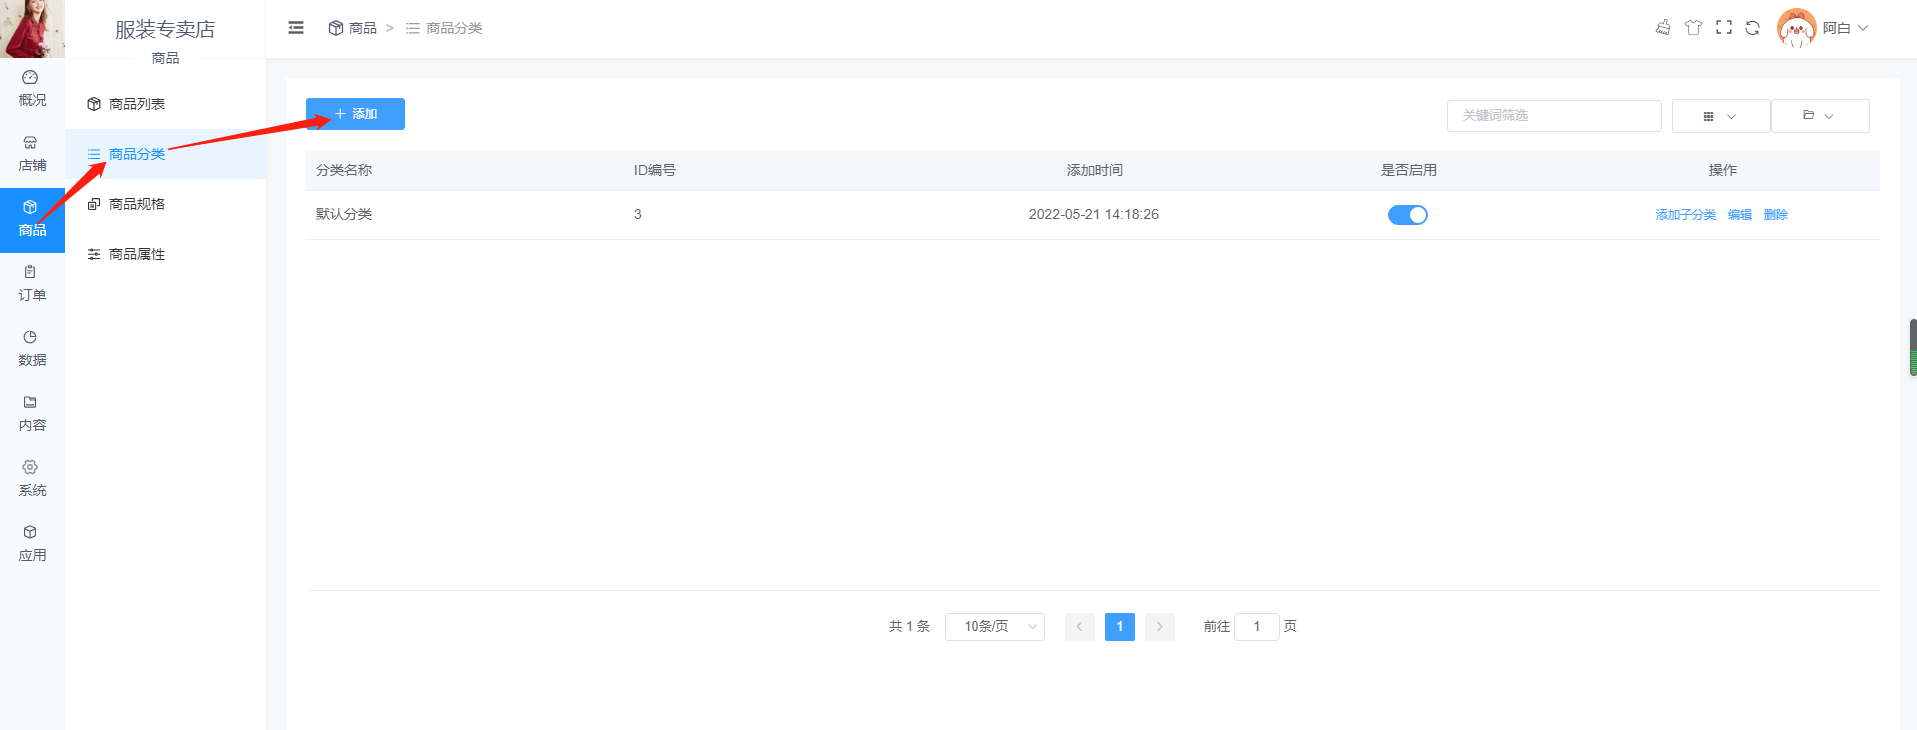Click 编辑 for 默认分类
This screenshot has height=730, width=1917.
pyautogui.click(x=1740, y=215)
